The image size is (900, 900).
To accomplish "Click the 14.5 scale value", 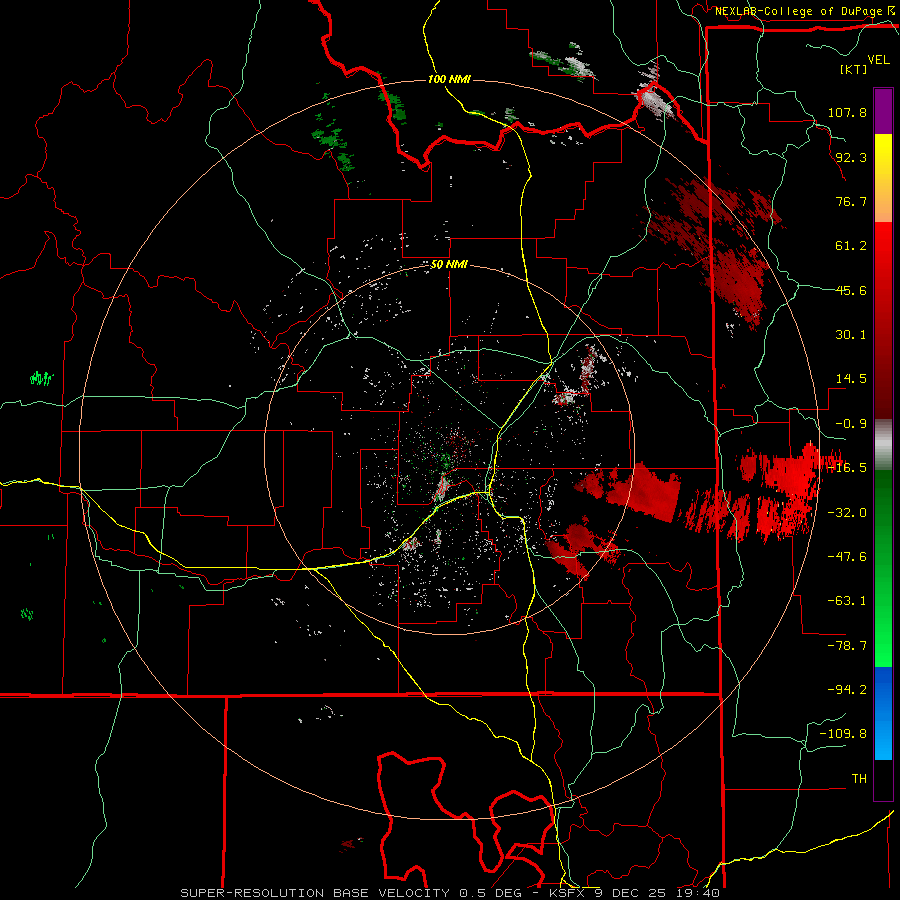I will click(x=851, y=379).
